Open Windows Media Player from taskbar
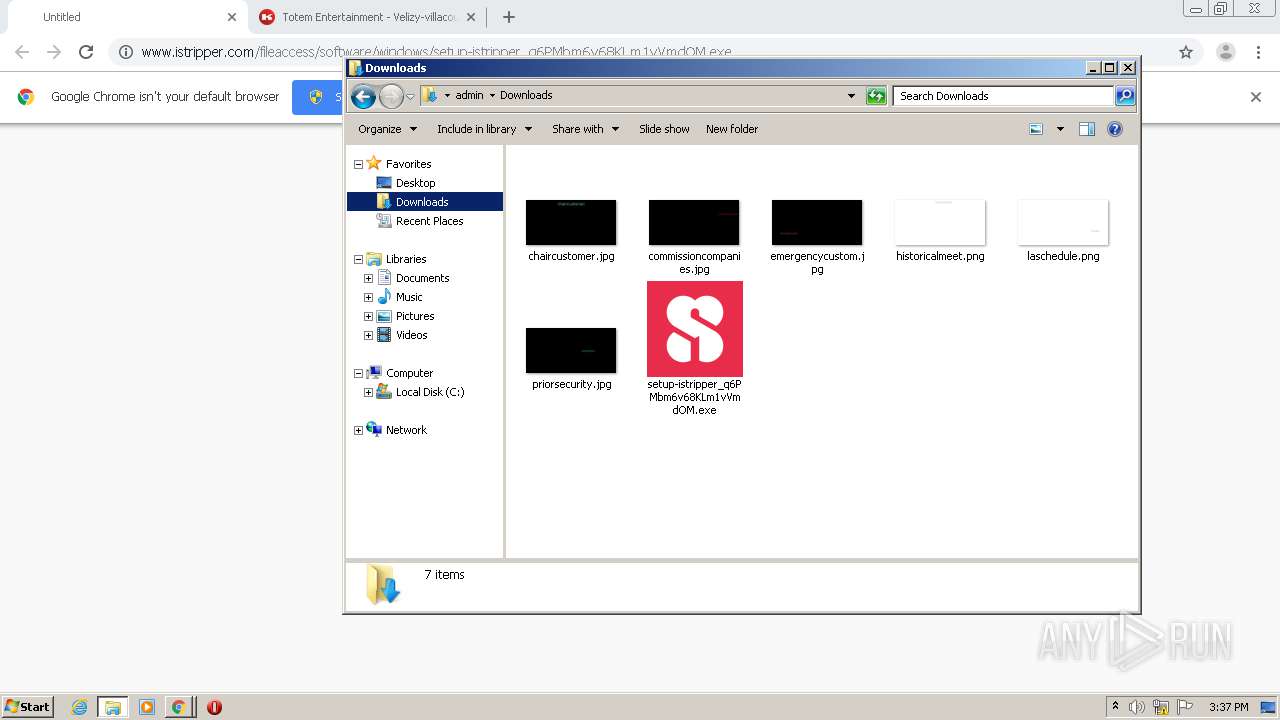 [146, 707]
